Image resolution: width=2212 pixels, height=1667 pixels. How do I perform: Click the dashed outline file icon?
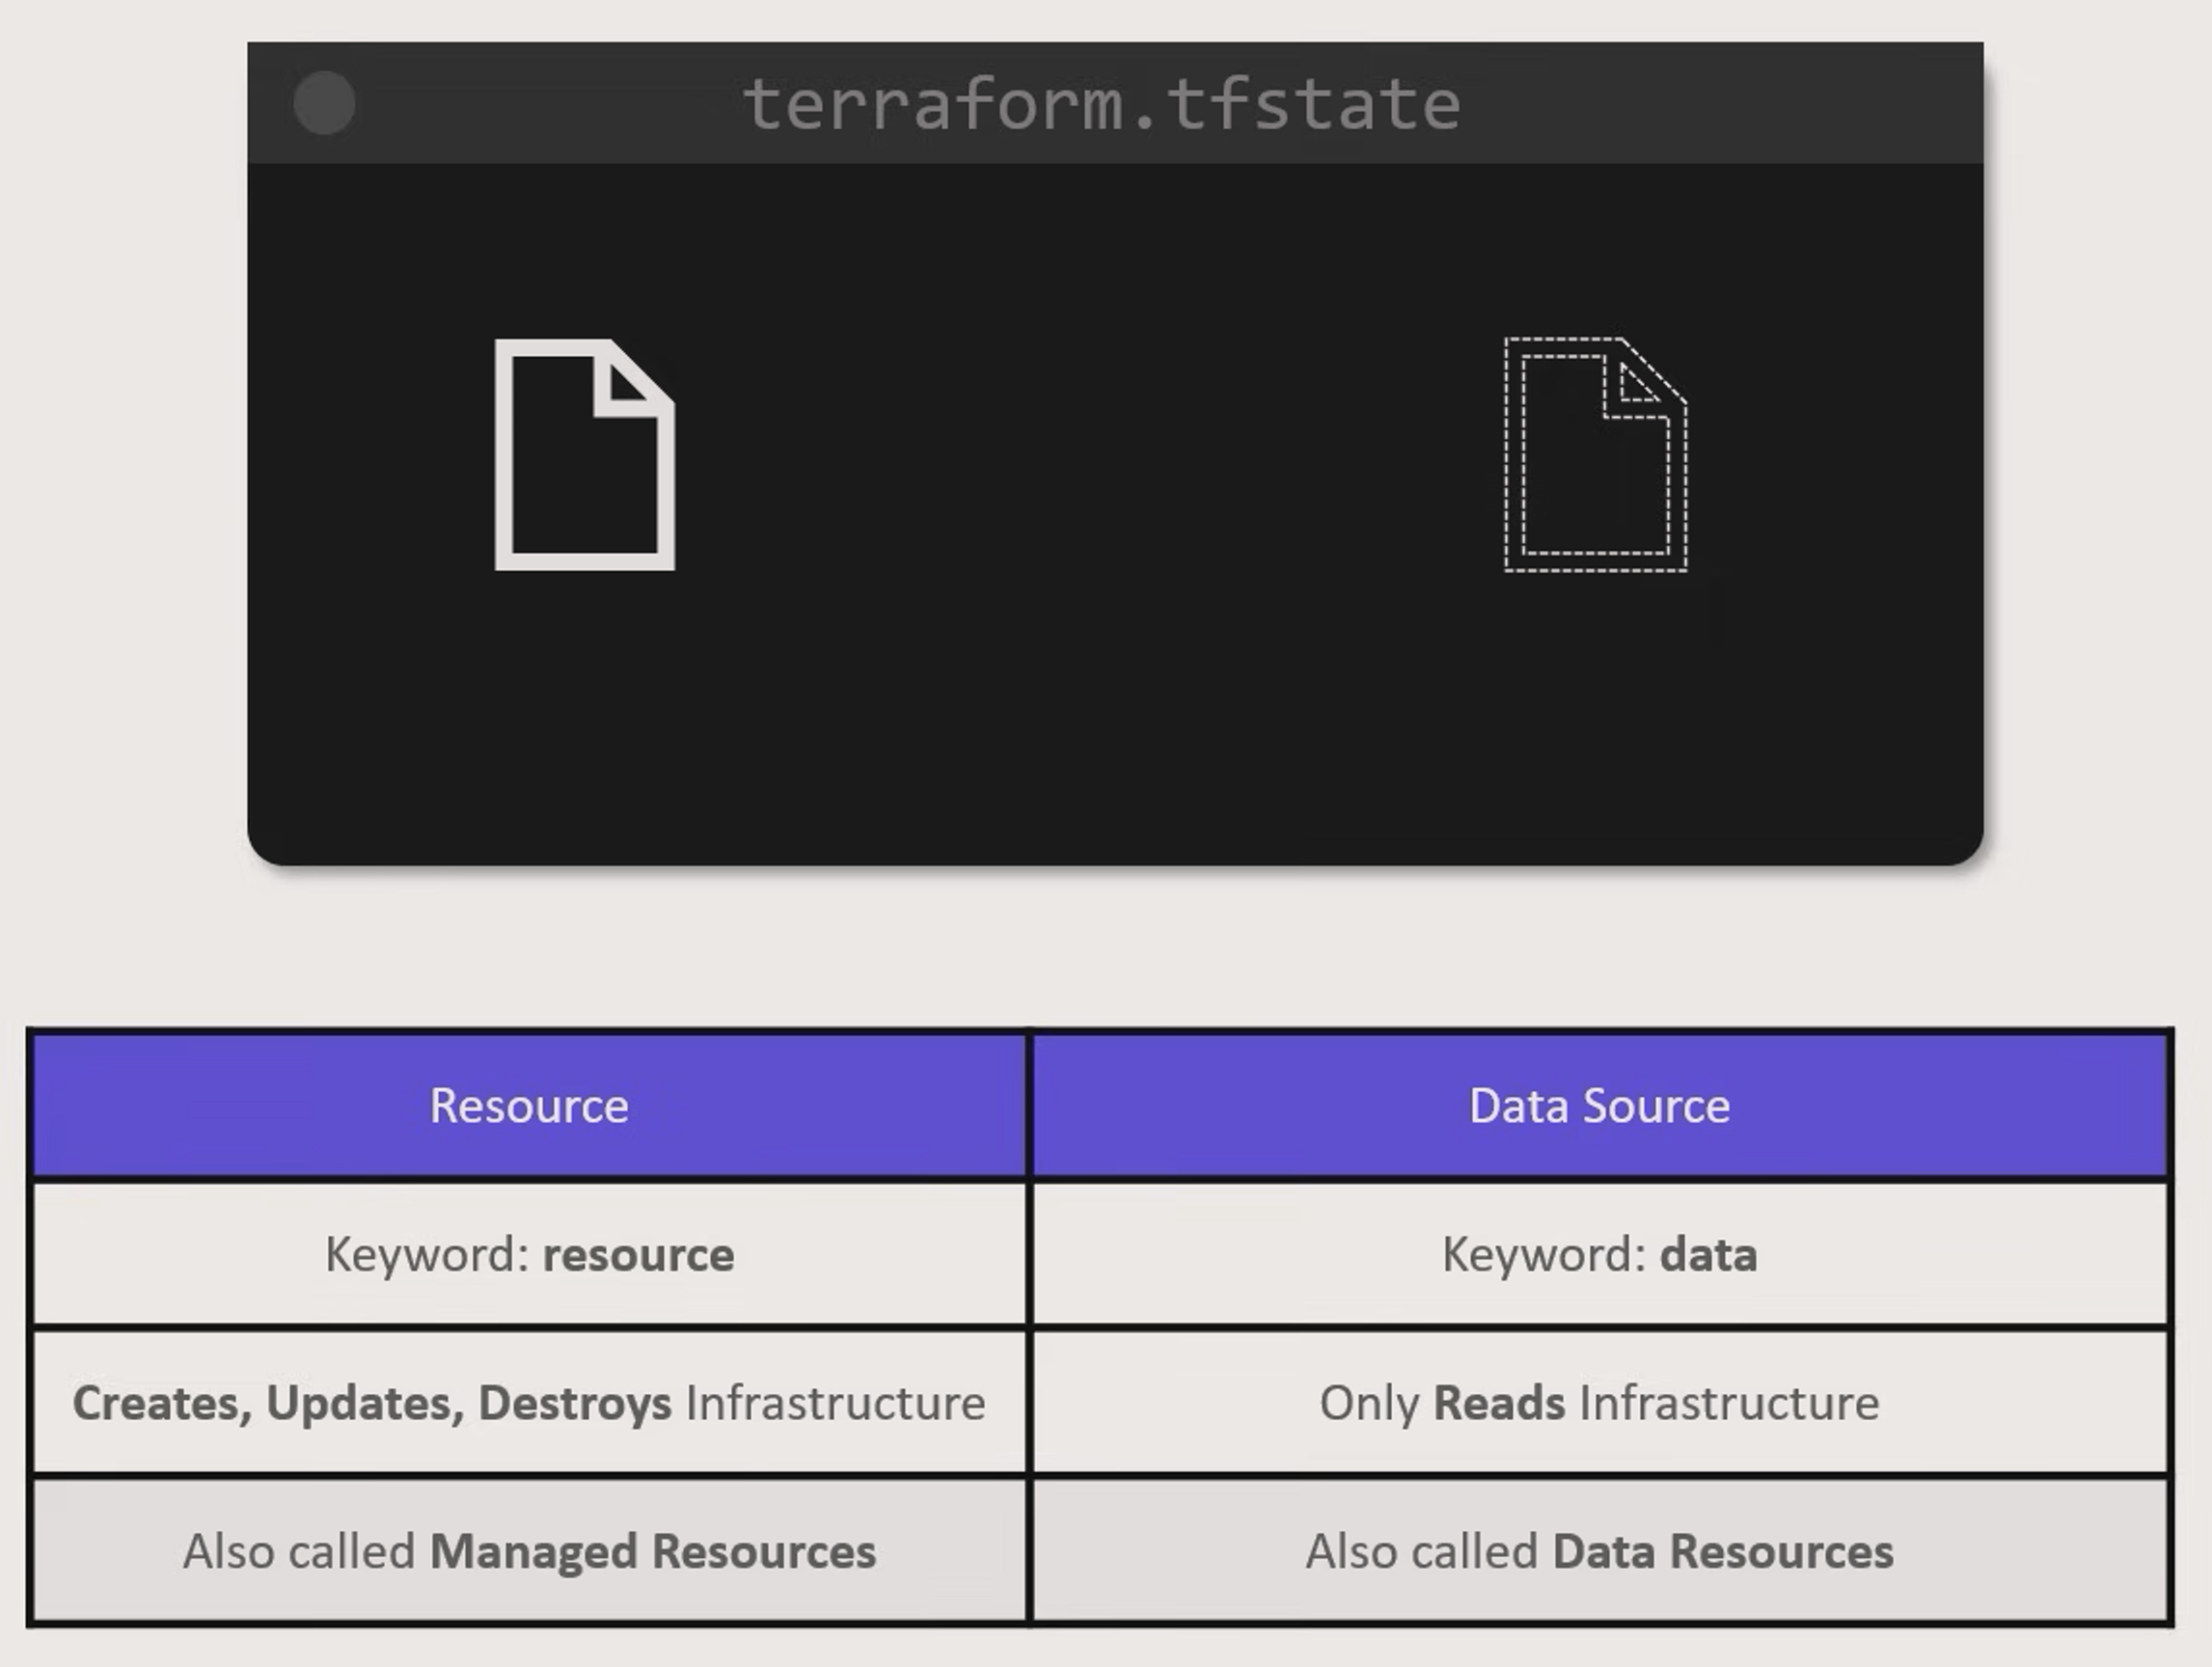(1595, 455)
